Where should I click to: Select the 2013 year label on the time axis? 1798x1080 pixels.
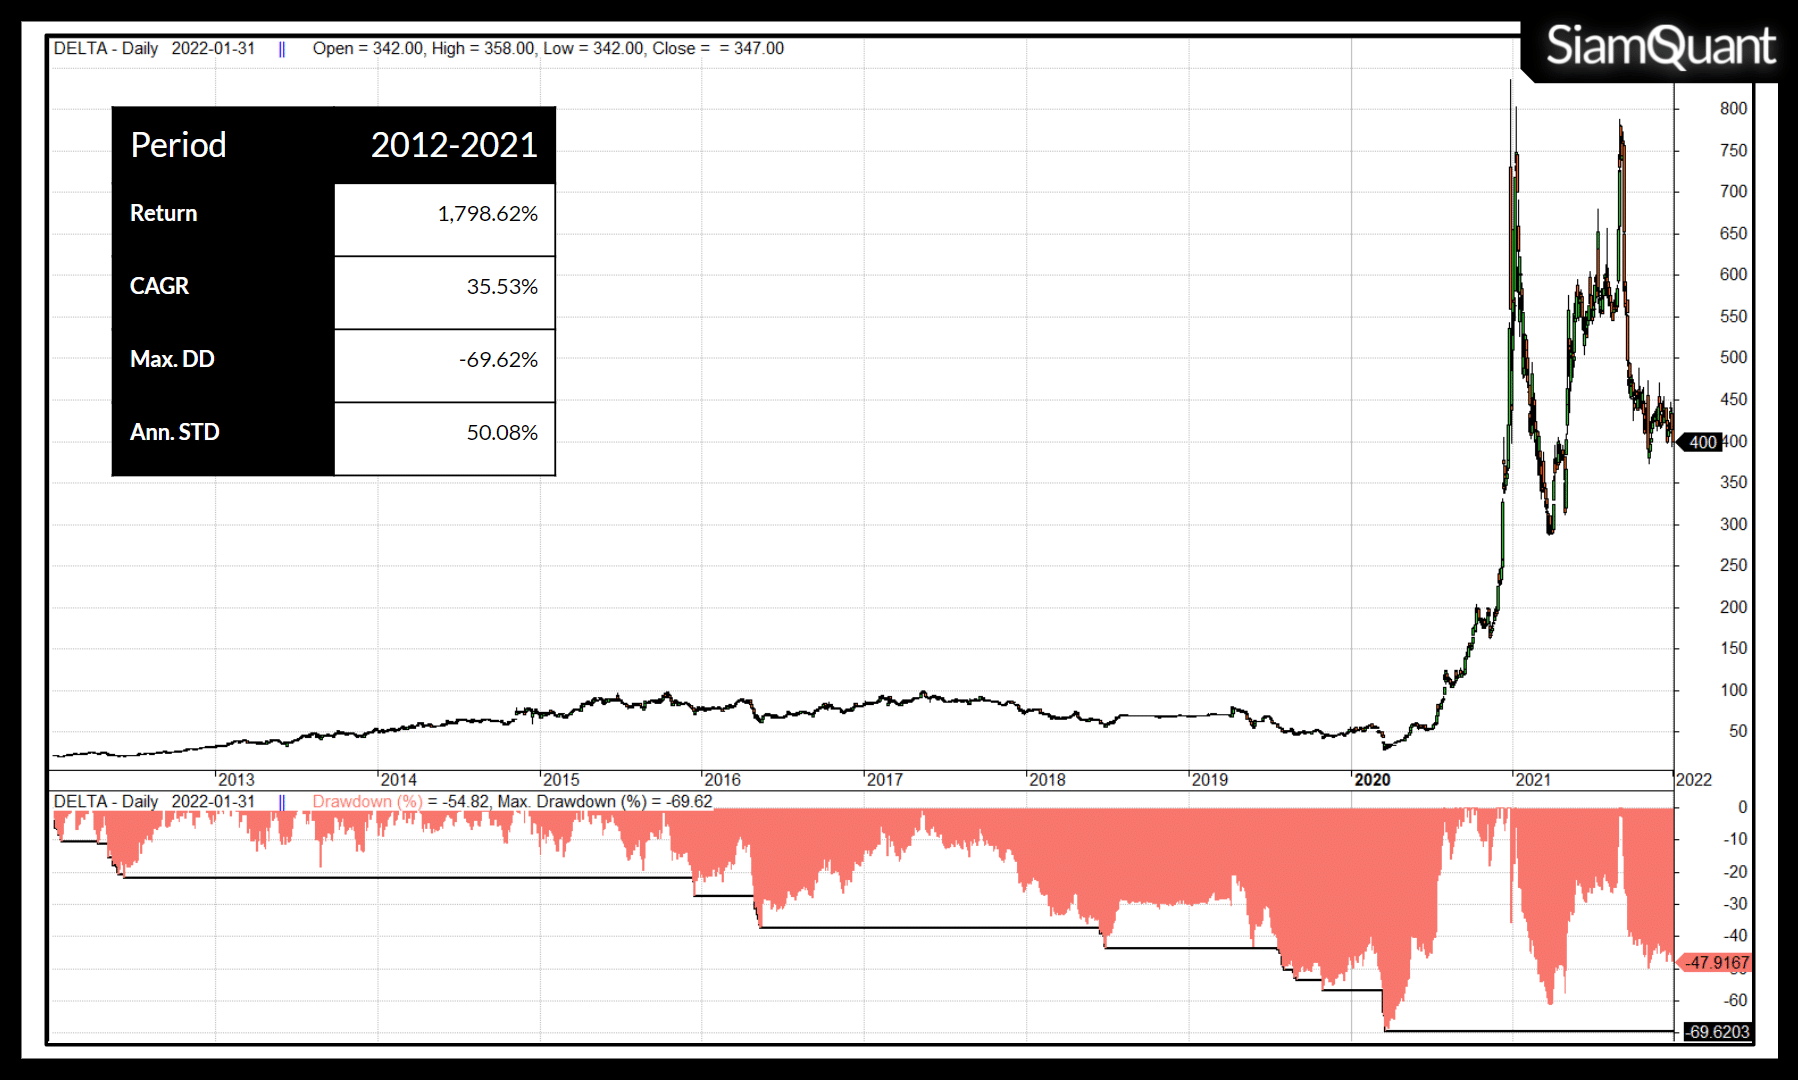[x=236, y=780]
